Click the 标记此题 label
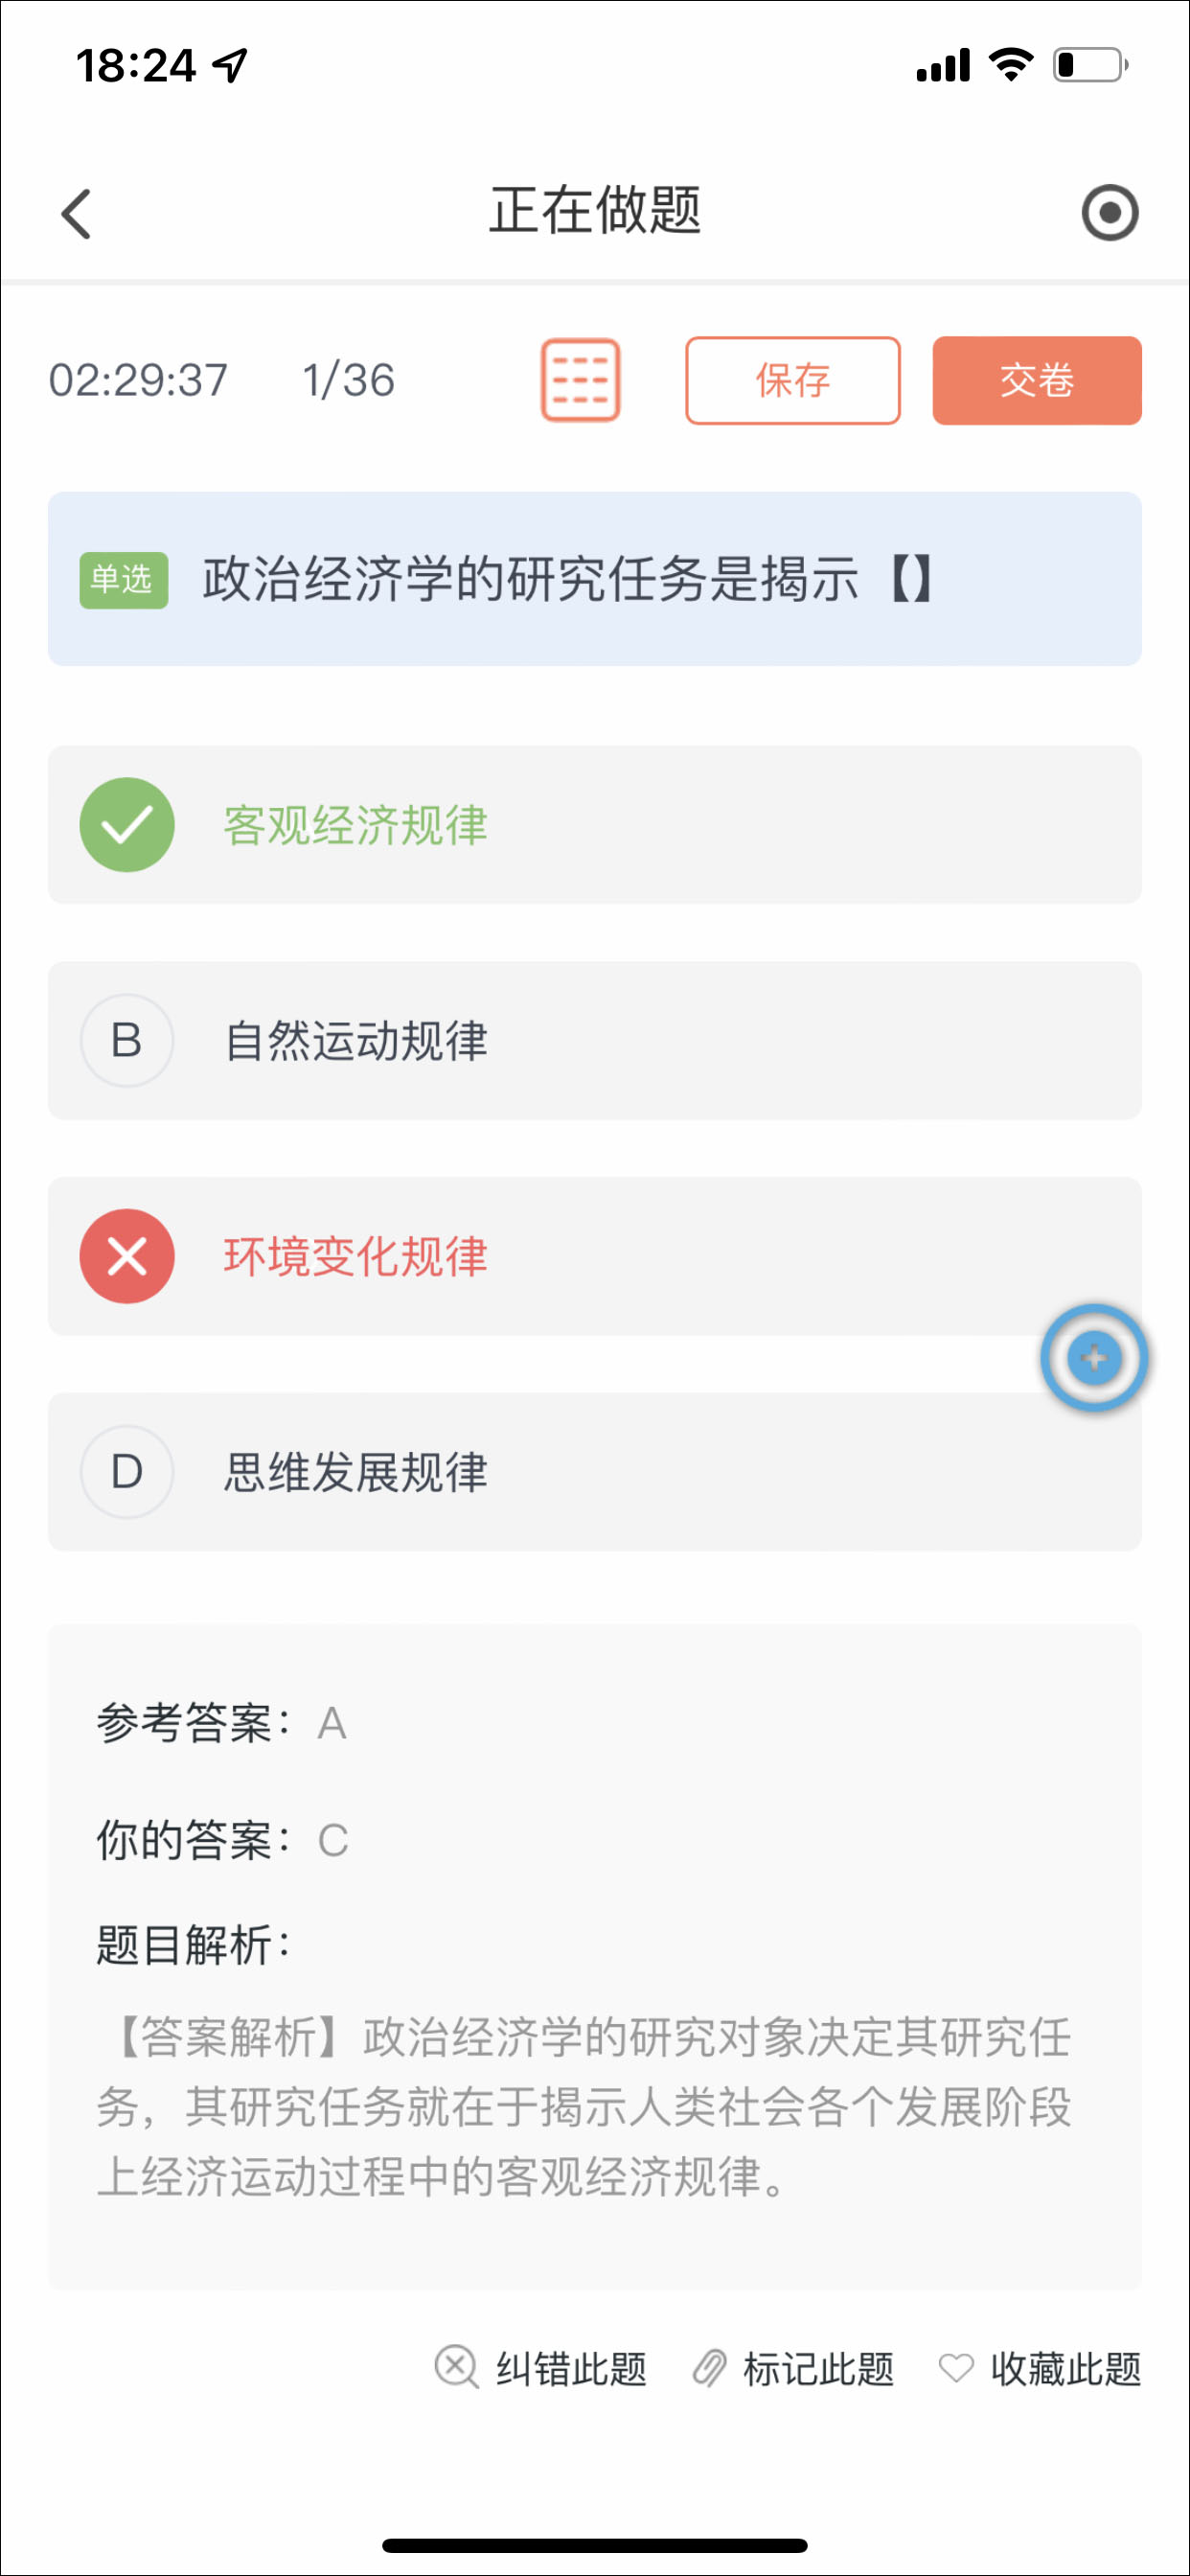Viewport: 1190px width, 2576px height. tap(818, 2368)
